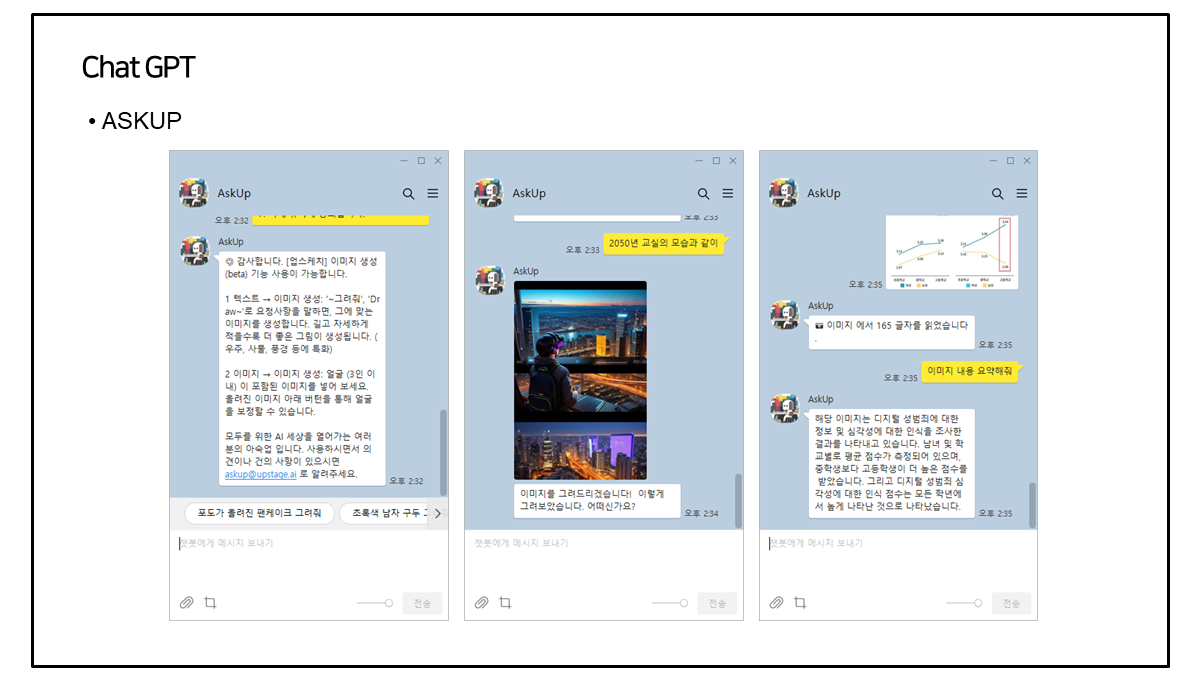Open search in the left AskUp window
This screenshot has height=675, width=1200.
coord(408,194)
